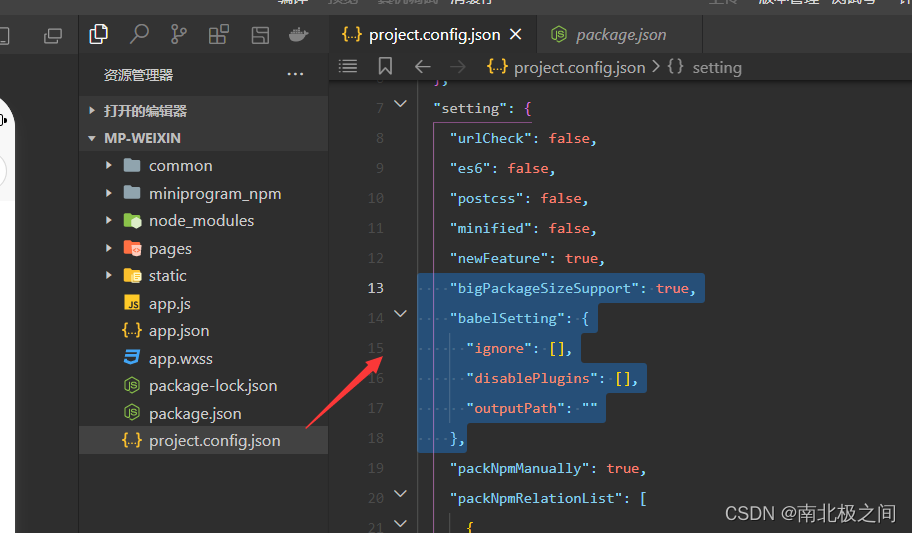
Task: Open the explorer more actions ellipsis
Action: [295, 74]
